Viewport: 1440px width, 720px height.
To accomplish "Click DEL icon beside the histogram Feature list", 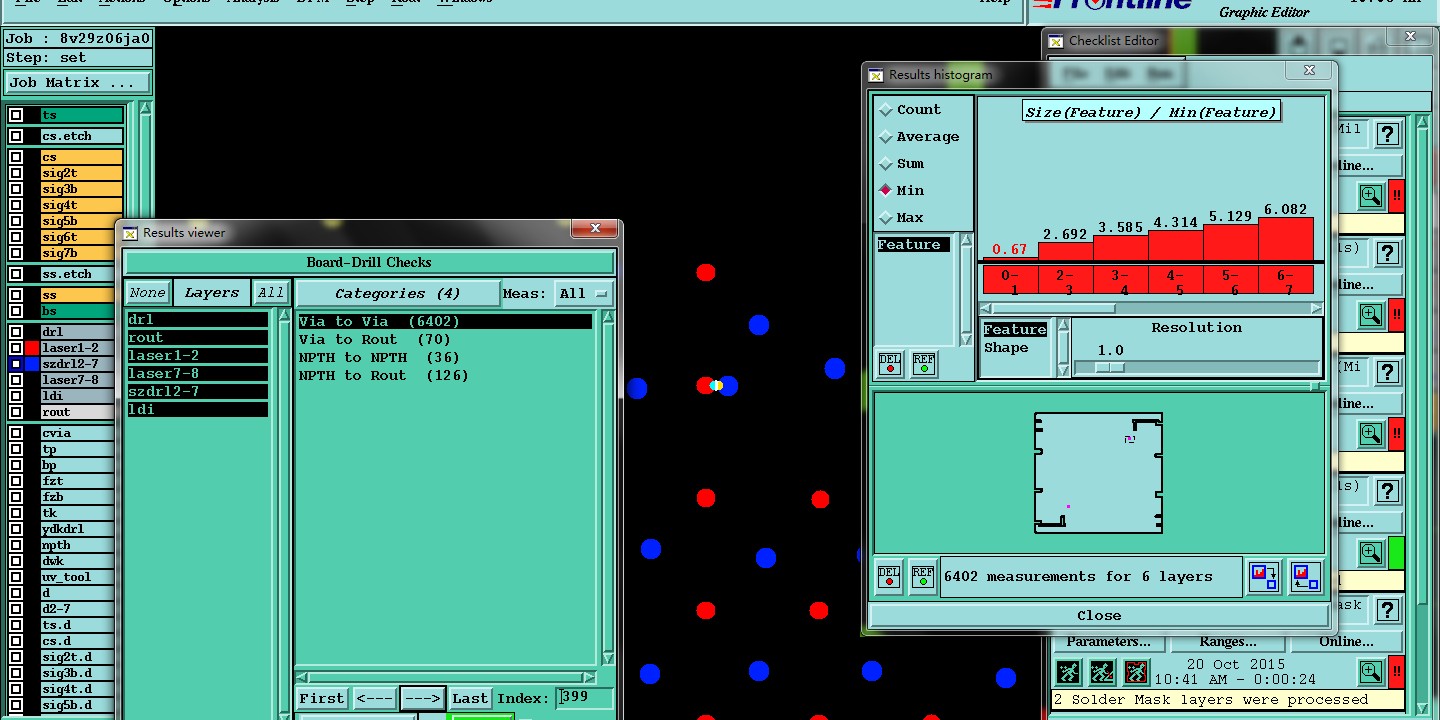I will click(x=889, y=364).
